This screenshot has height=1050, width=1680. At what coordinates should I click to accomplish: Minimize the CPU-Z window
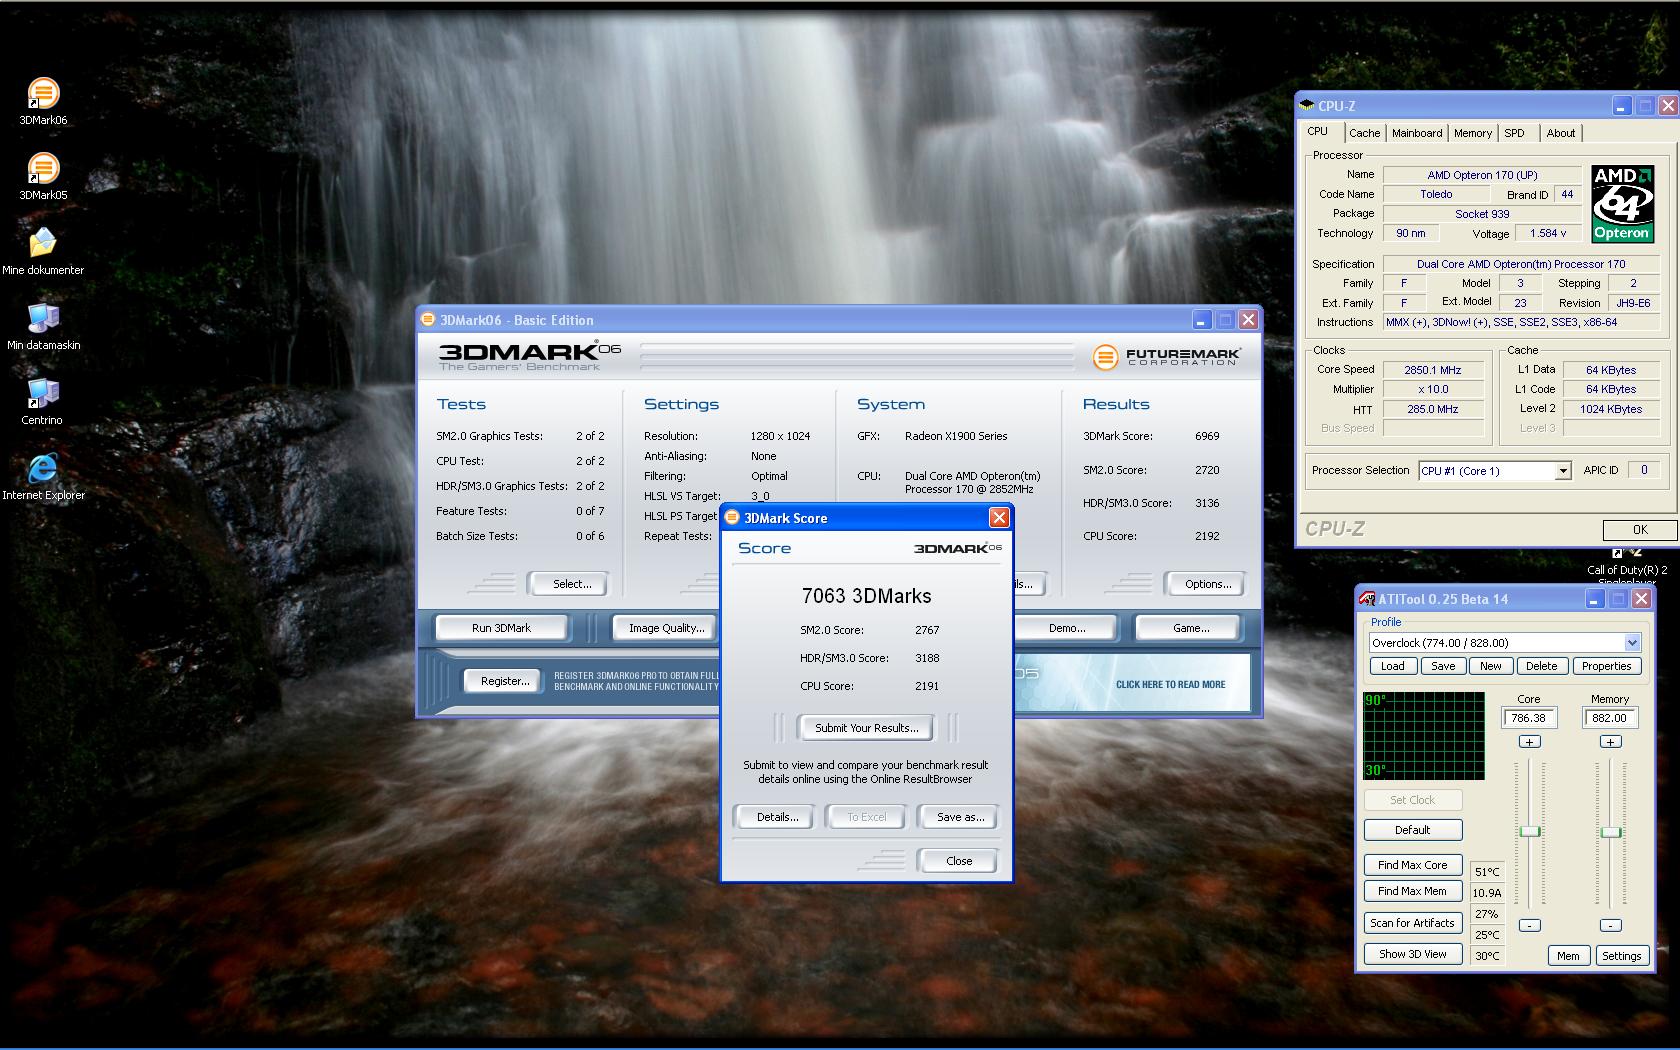(1621, 105)
